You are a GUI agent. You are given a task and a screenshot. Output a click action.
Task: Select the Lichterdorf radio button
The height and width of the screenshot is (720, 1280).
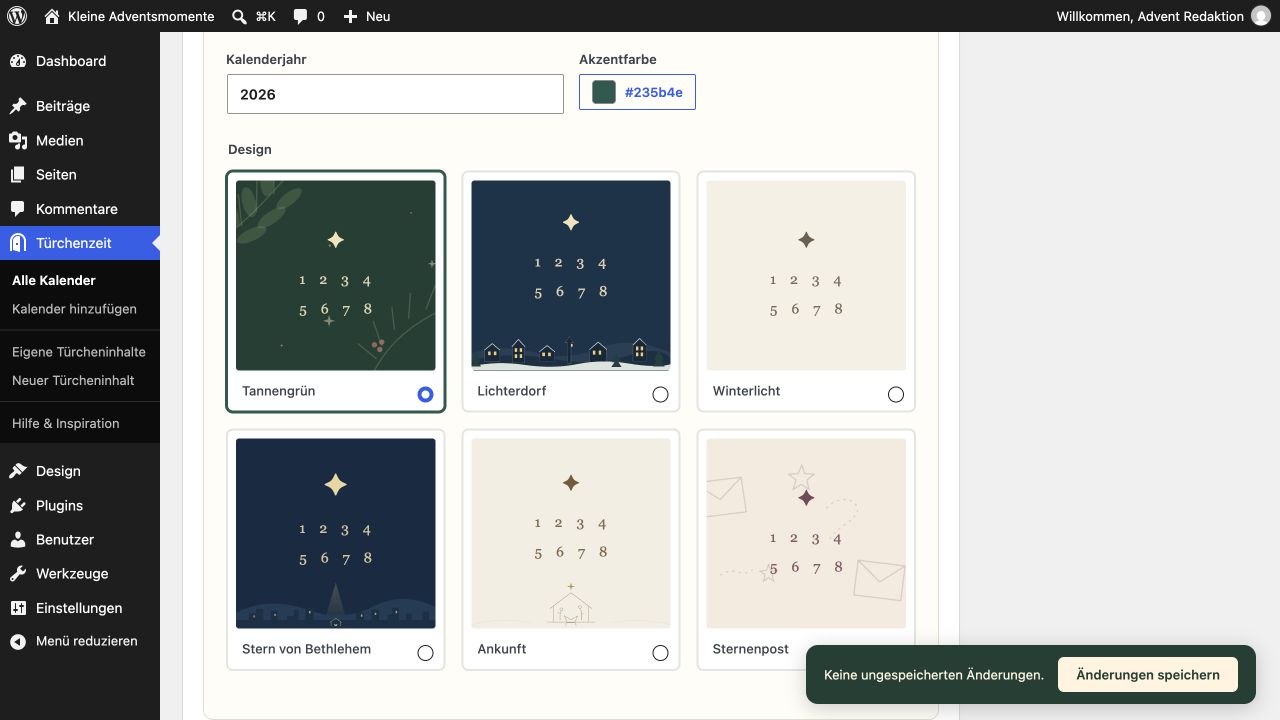(660, 394)
